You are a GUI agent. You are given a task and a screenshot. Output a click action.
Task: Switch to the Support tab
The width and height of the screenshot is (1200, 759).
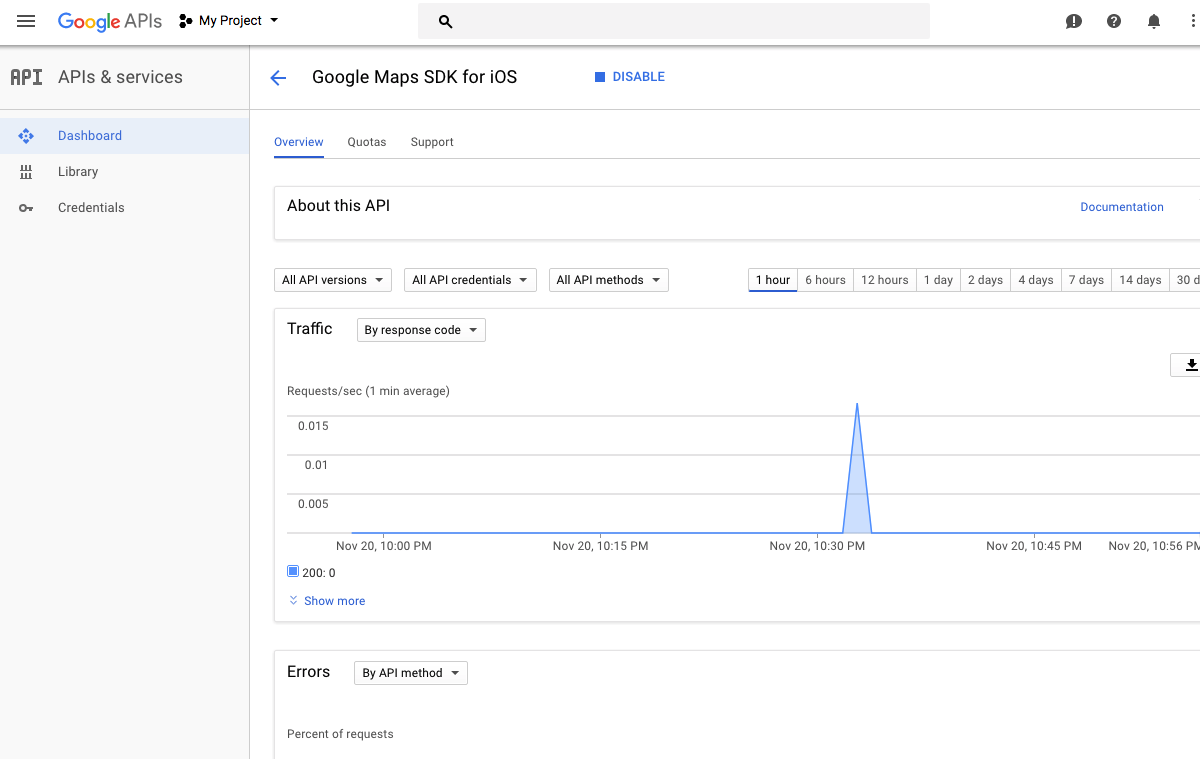[432, 142]
